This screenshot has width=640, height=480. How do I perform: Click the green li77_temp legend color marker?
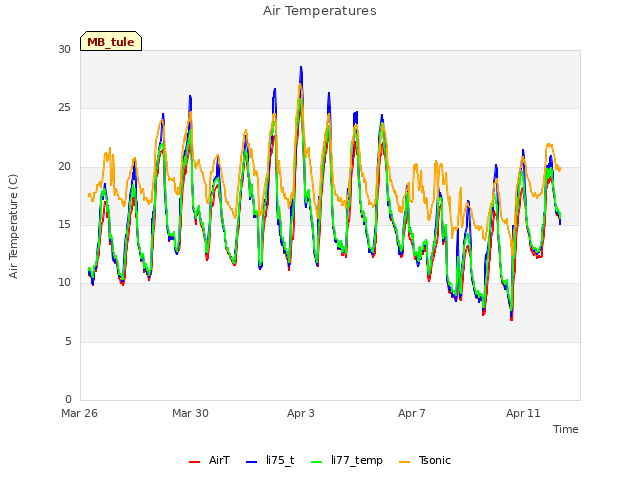(316, 461)
